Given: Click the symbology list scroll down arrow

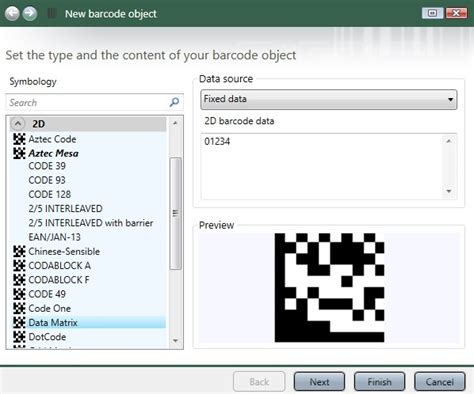Looking at the screenshot, I should 175,341.
